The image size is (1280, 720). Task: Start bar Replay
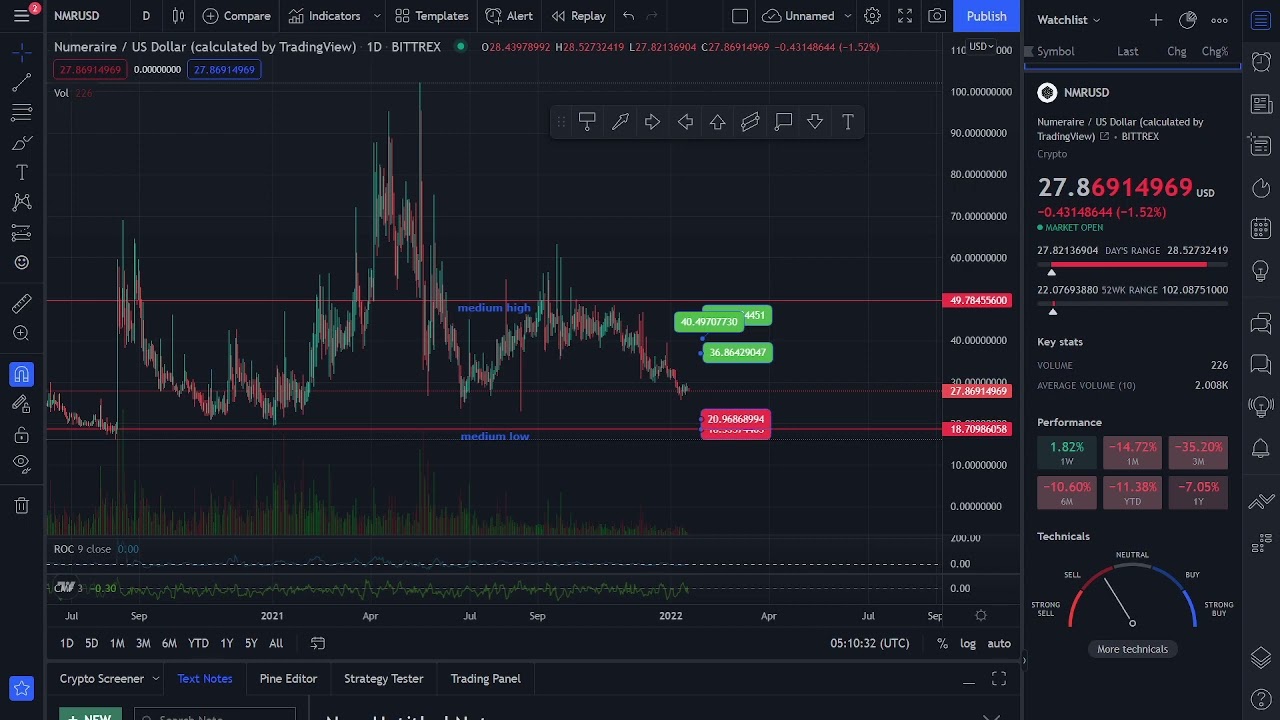tap(578, 16)
